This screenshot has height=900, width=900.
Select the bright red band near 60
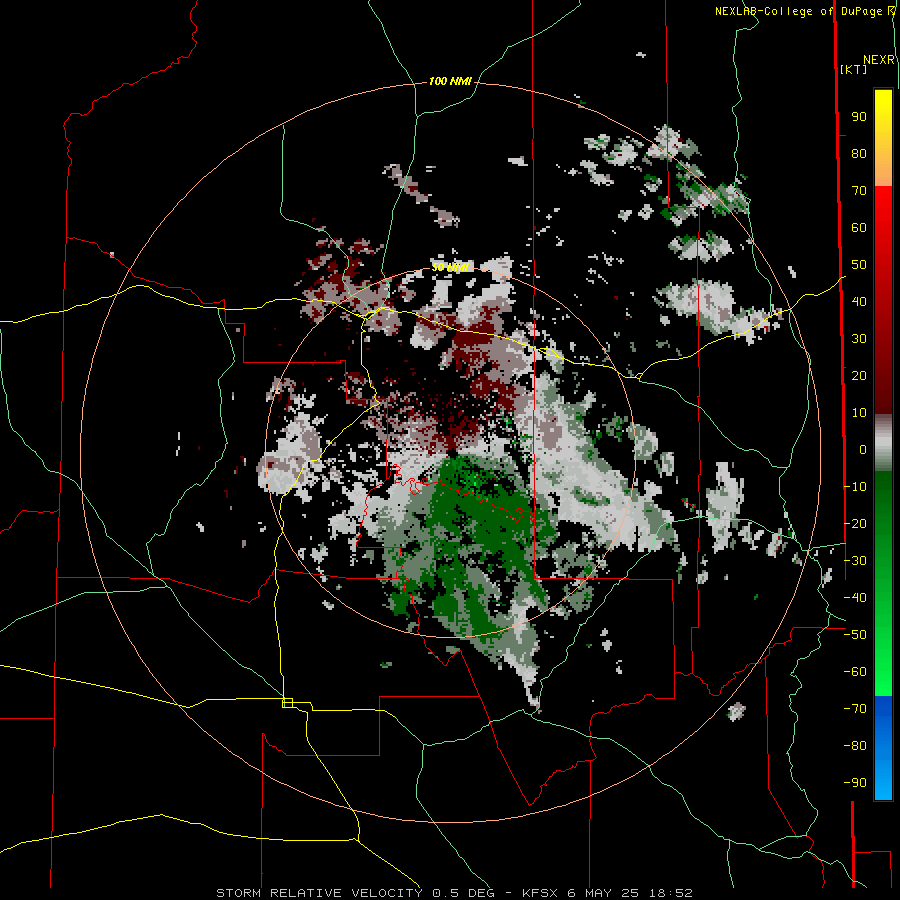[883, 221]
